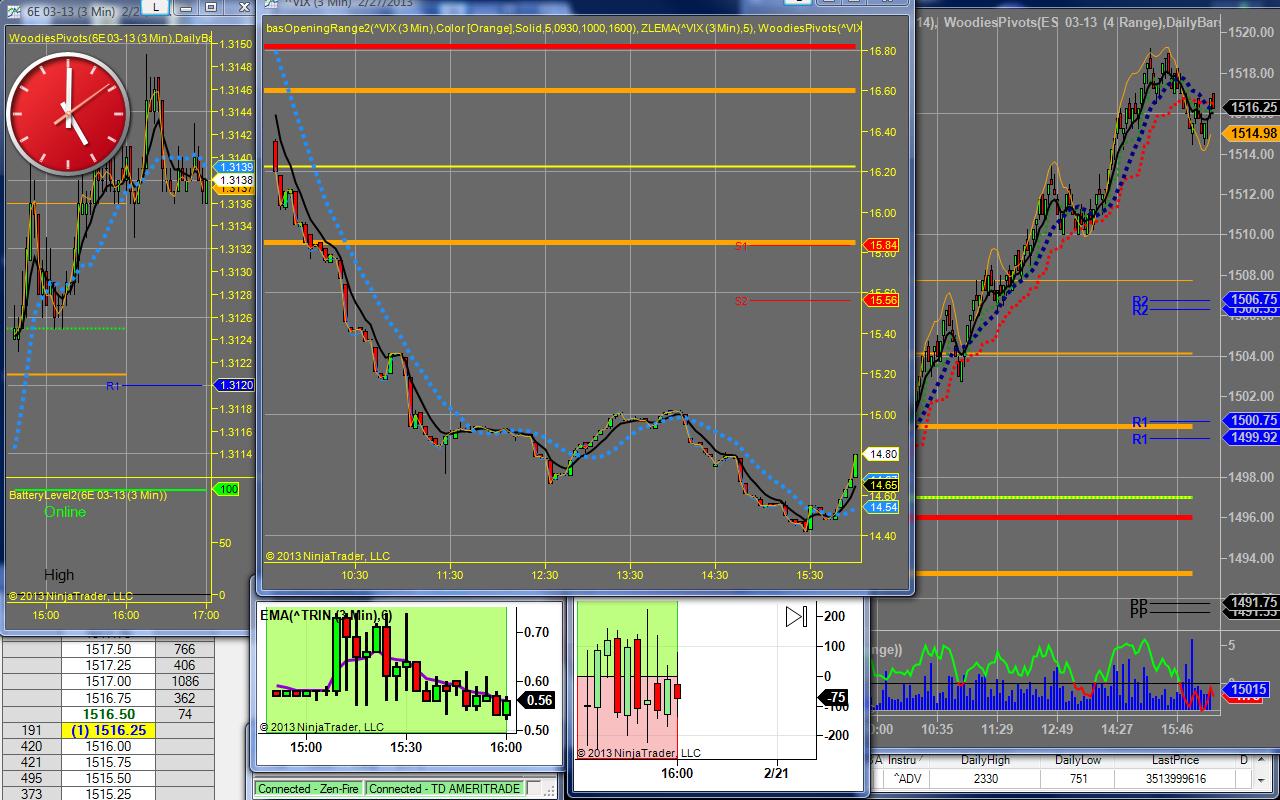Click the green 100 battery level marker
The height and width of the screenshot is (800, 1280).
[x=227, y=489]
